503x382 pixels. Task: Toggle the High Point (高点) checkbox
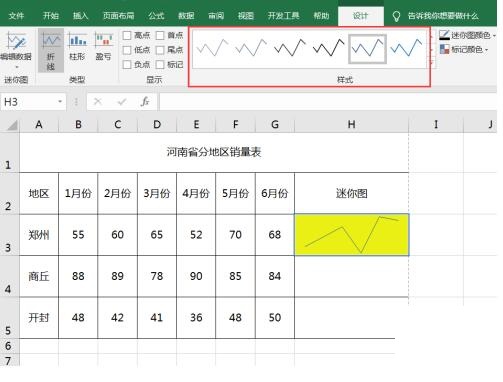tap(127, 35)
